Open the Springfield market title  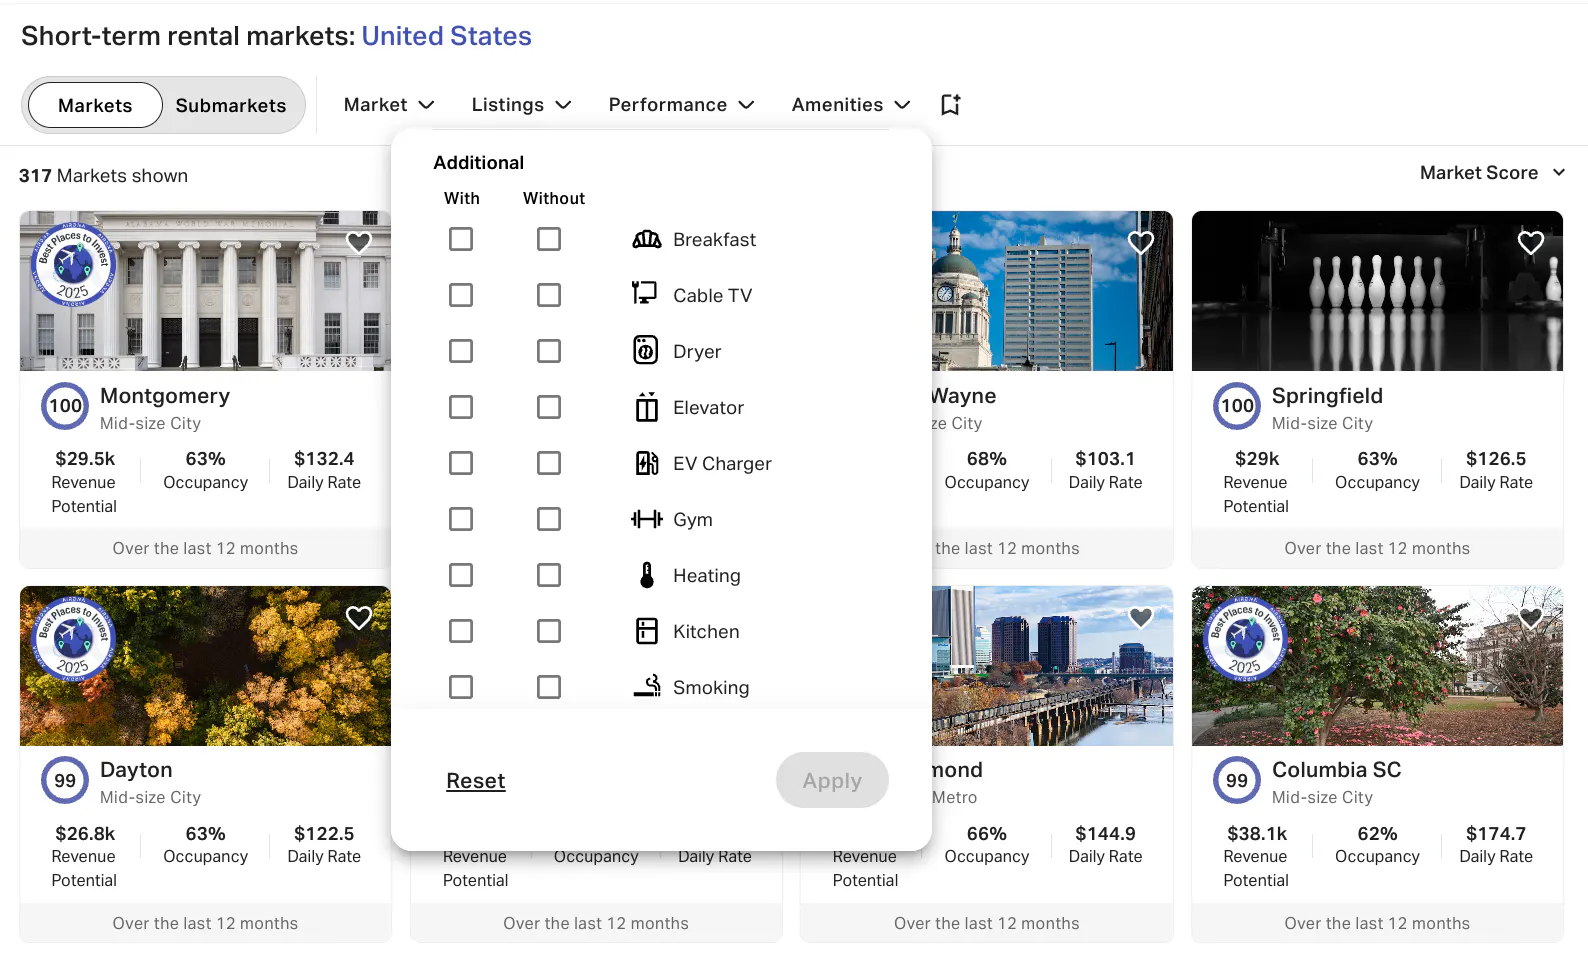(x=1327, y=396)
